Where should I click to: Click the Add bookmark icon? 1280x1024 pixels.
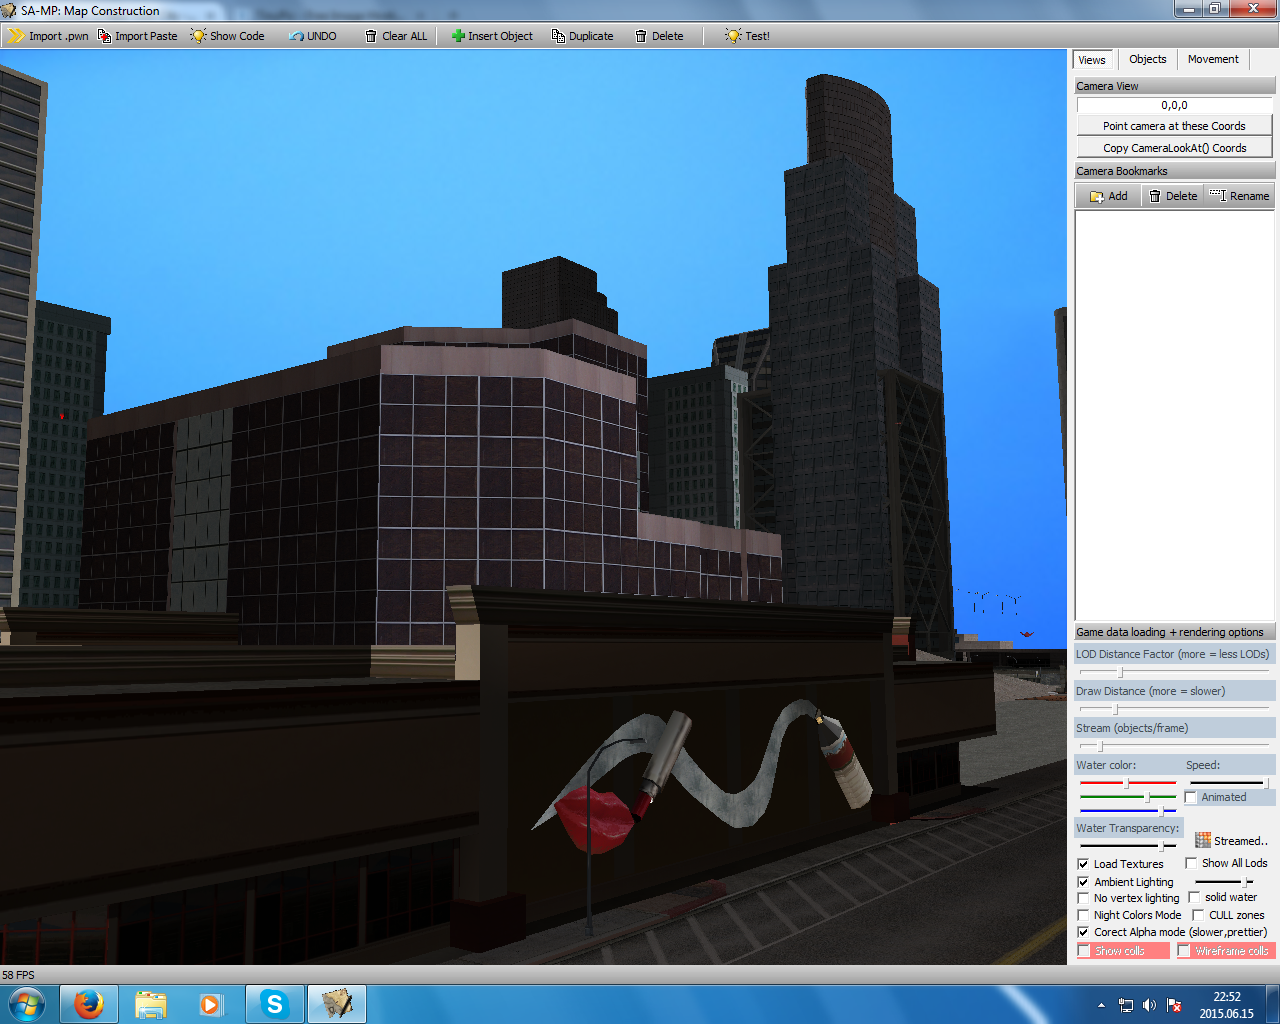click(1097, 196)
